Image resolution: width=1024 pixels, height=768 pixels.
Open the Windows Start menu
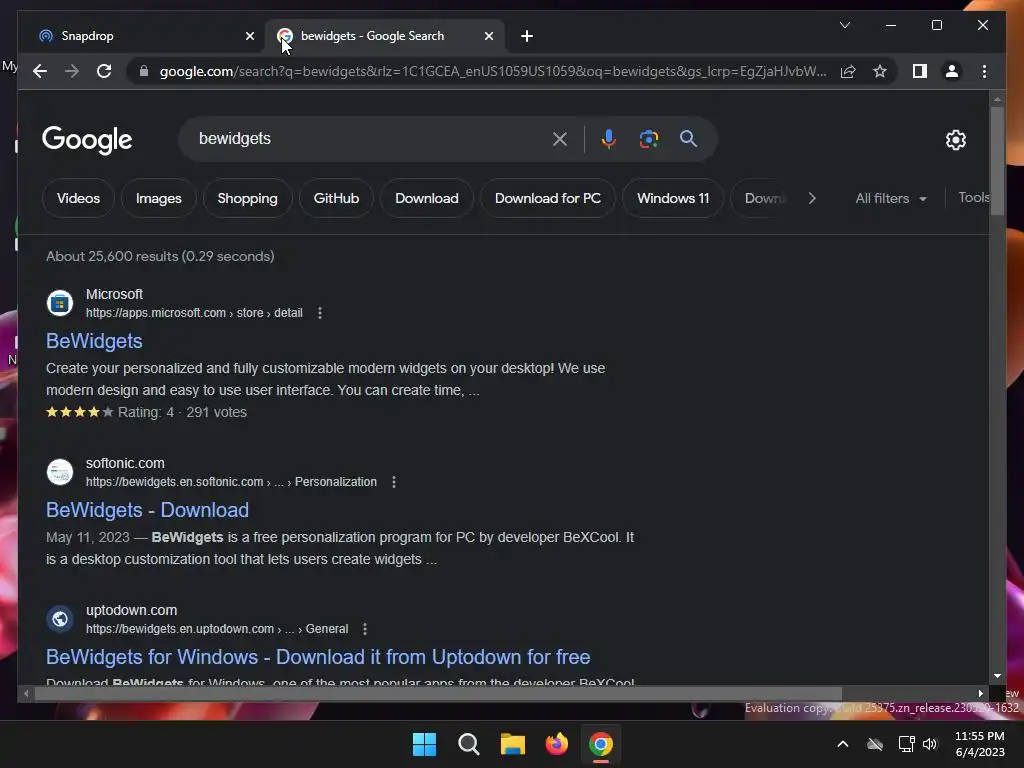[x=424, y=744]
